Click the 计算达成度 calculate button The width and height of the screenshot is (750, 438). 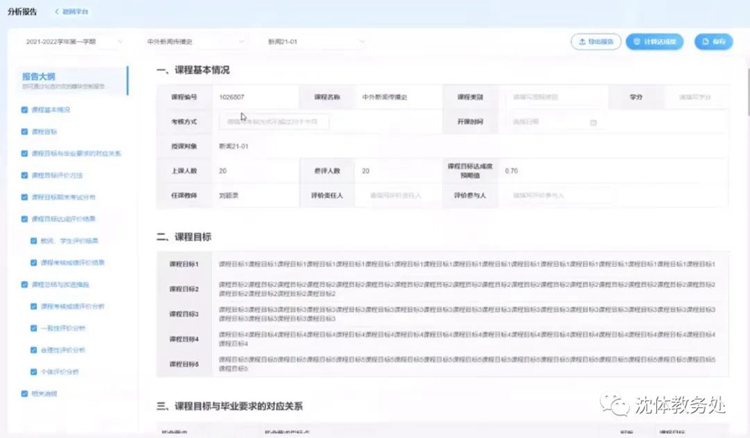point(654,42)
